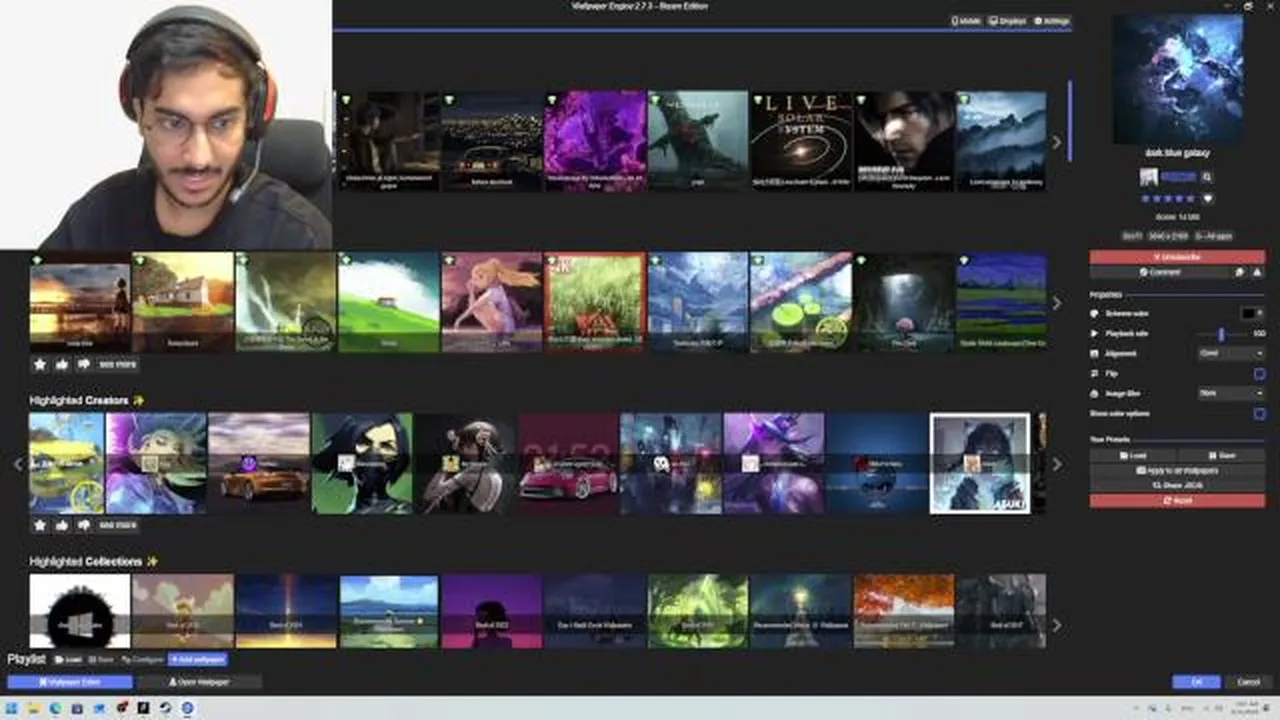Select the highlighted white-bordered creator thumbnail
Viewport: 1280px width, 720px height.
(980, 464)
